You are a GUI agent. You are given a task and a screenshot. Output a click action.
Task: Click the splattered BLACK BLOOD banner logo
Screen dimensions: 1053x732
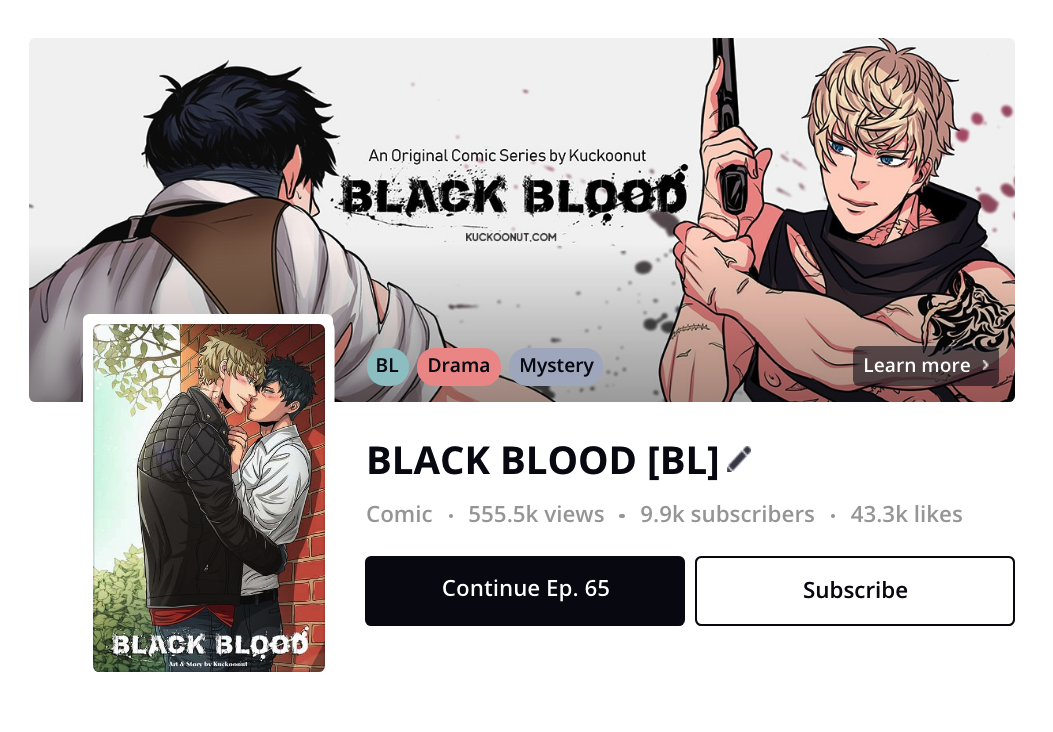point(514,195)
